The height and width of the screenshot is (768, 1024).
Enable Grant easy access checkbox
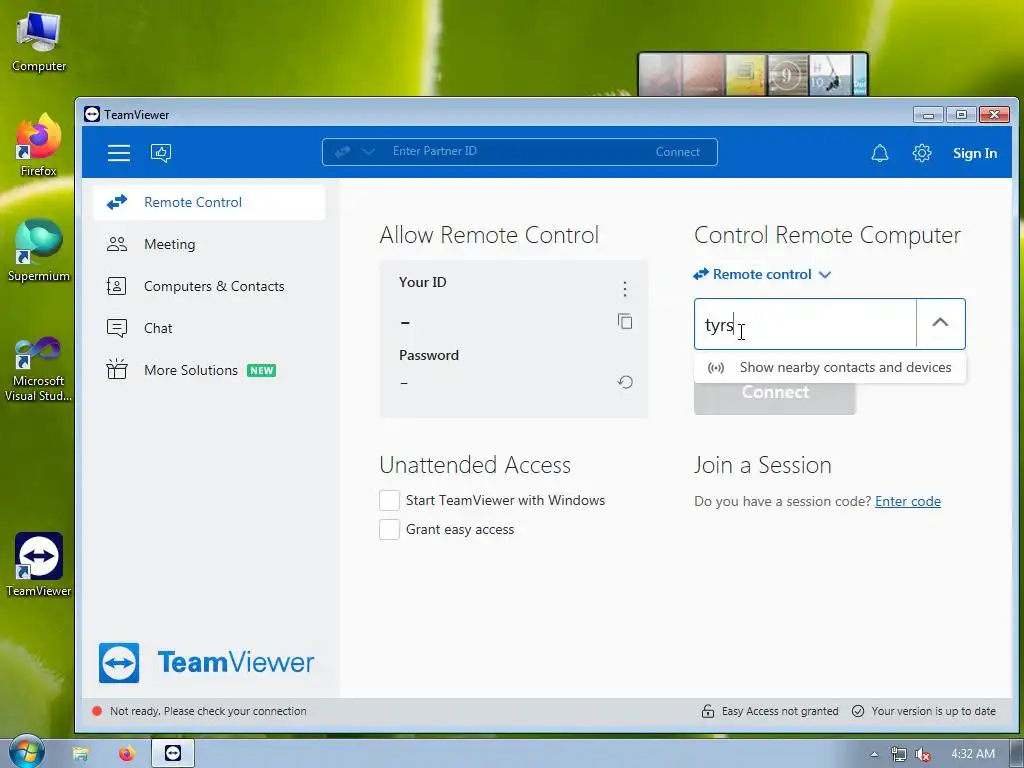coord(389,530)
